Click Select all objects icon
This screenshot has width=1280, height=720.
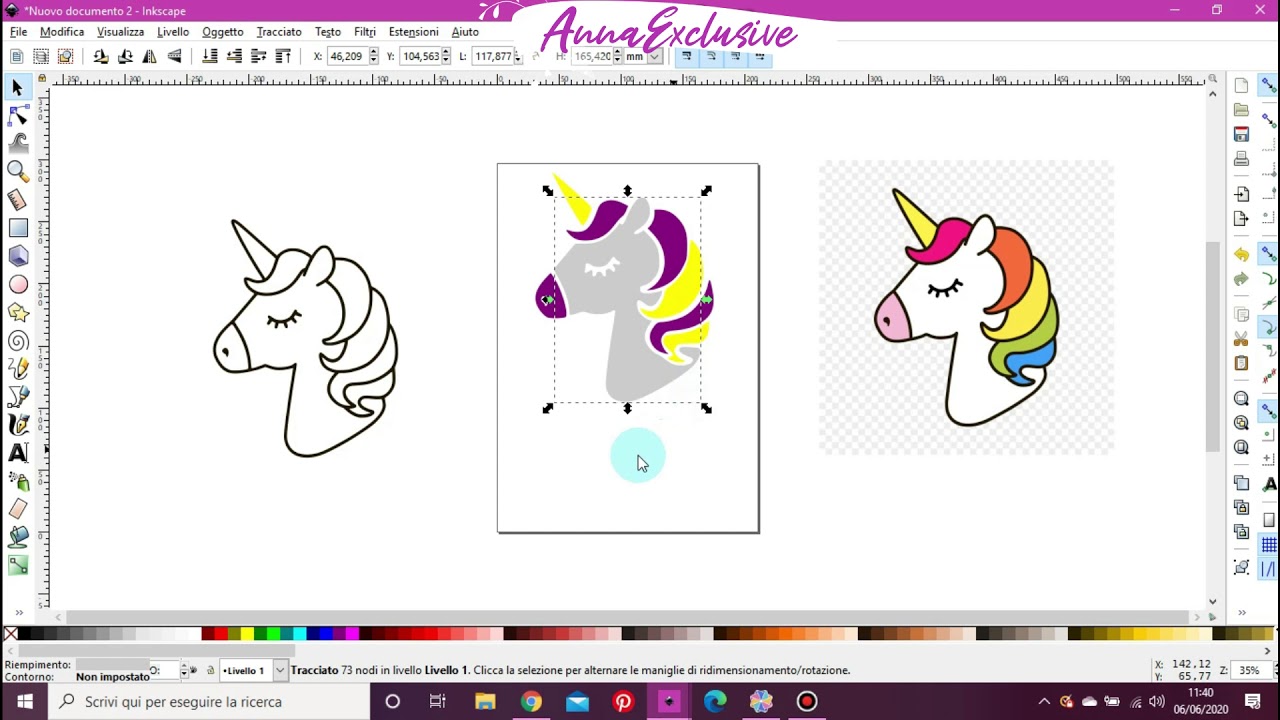tap(17, 56)
